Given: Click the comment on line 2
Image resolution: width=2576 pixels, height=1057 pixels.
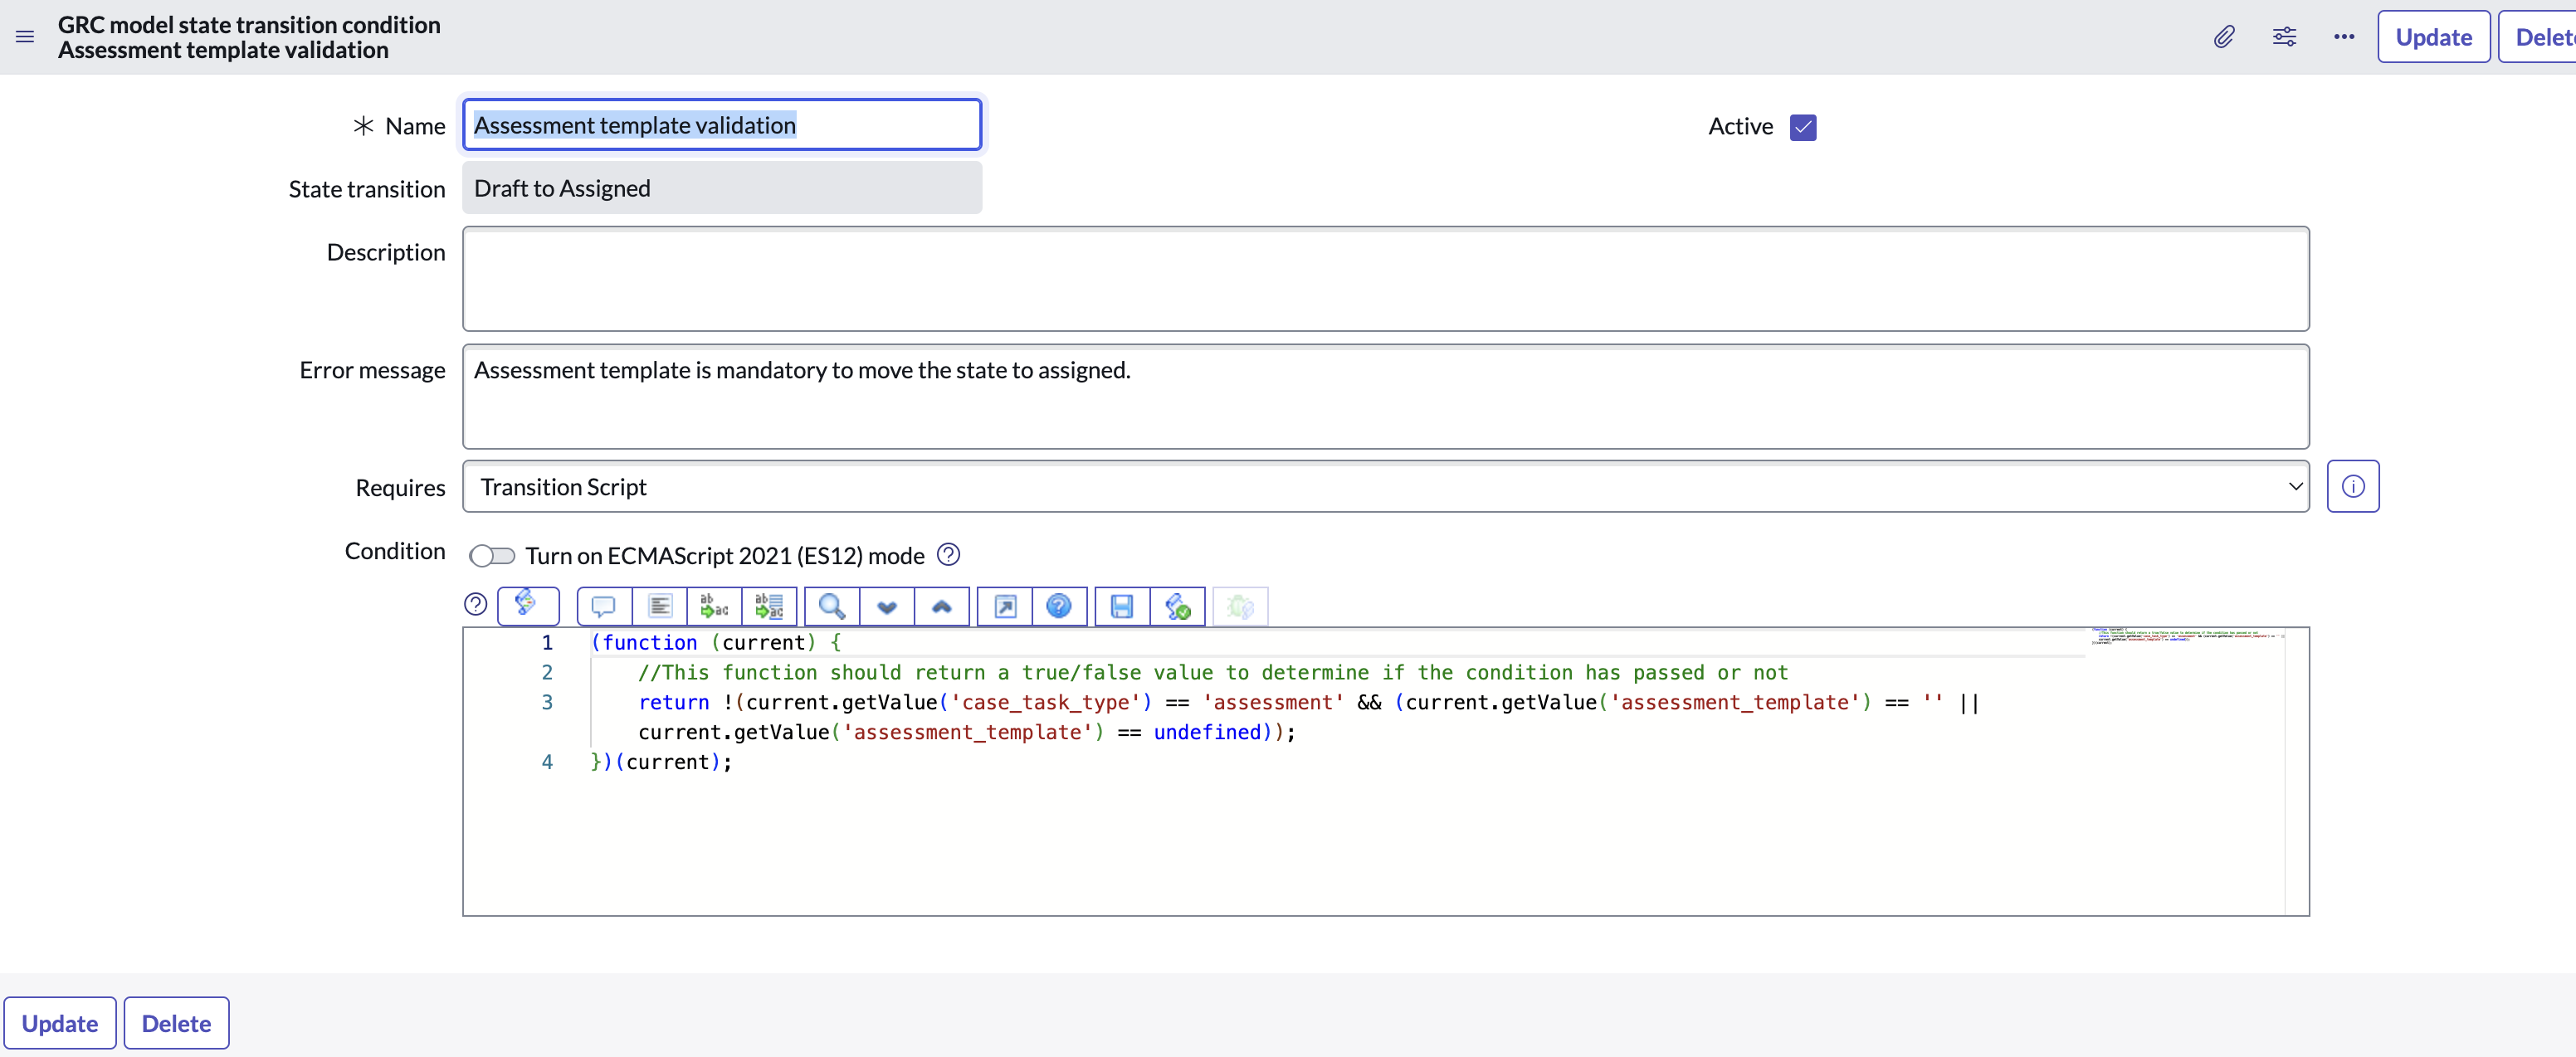Looking at the screenshot, I should tap(1213, 673).
